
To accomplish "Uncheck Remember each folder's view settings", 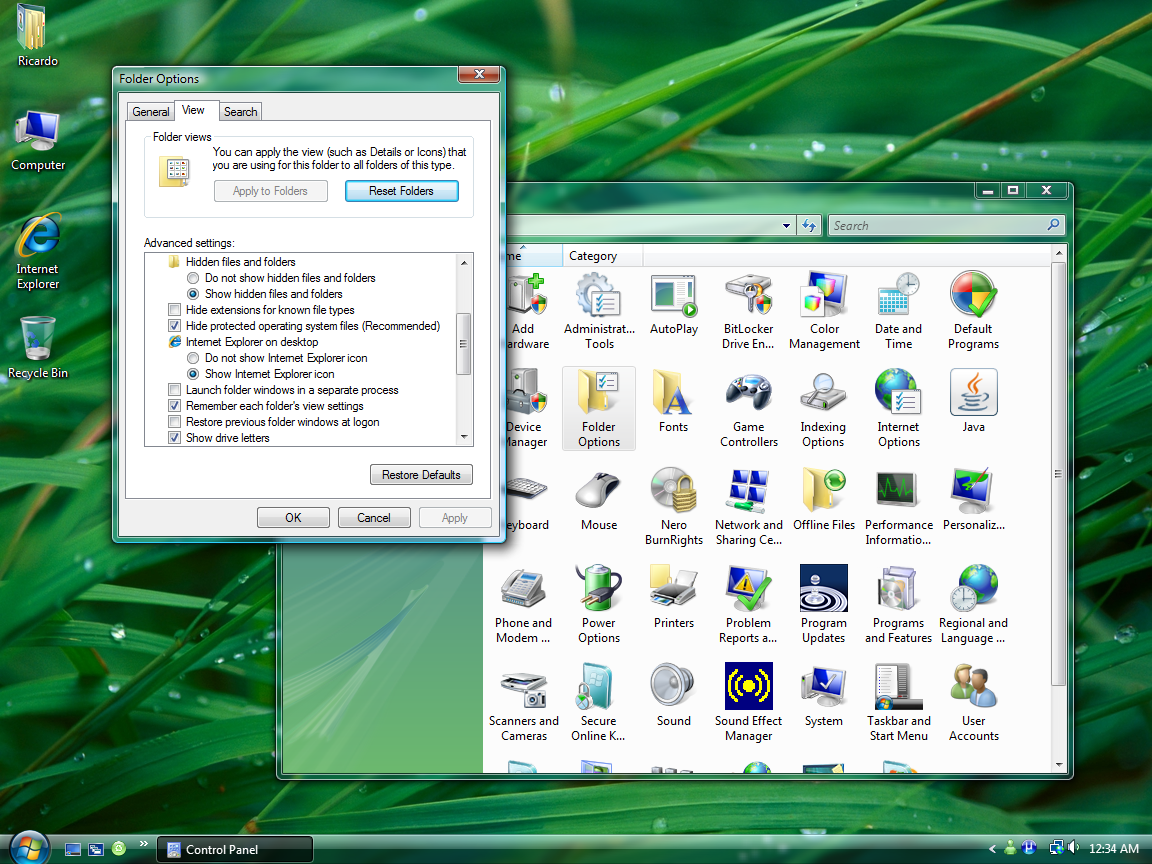I will pyautogui.click(x=174, y=406).
